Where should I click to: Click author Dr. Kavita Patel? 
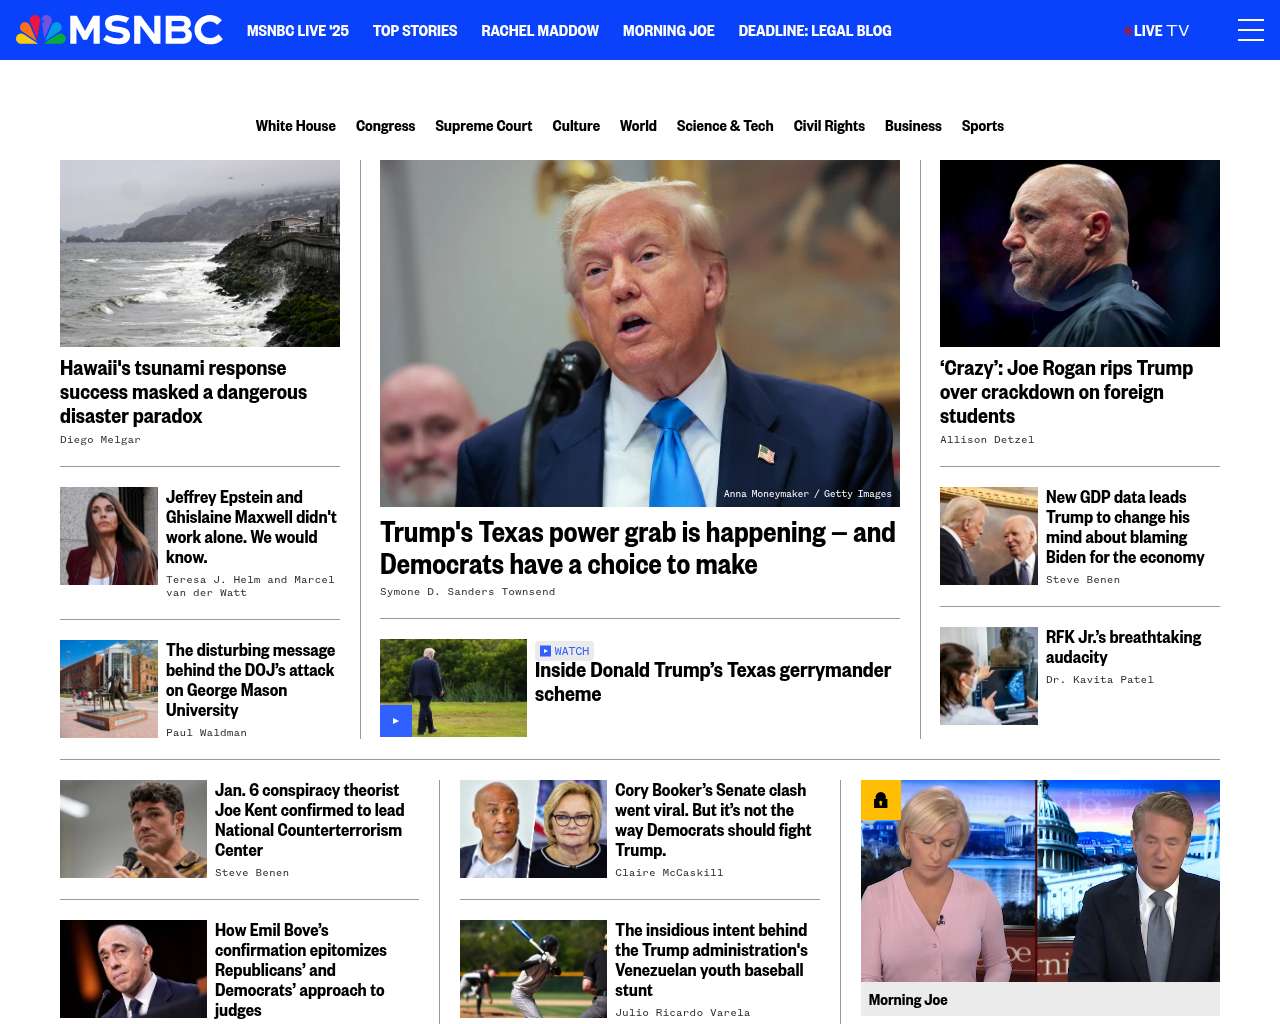(x=1100, y=680)
